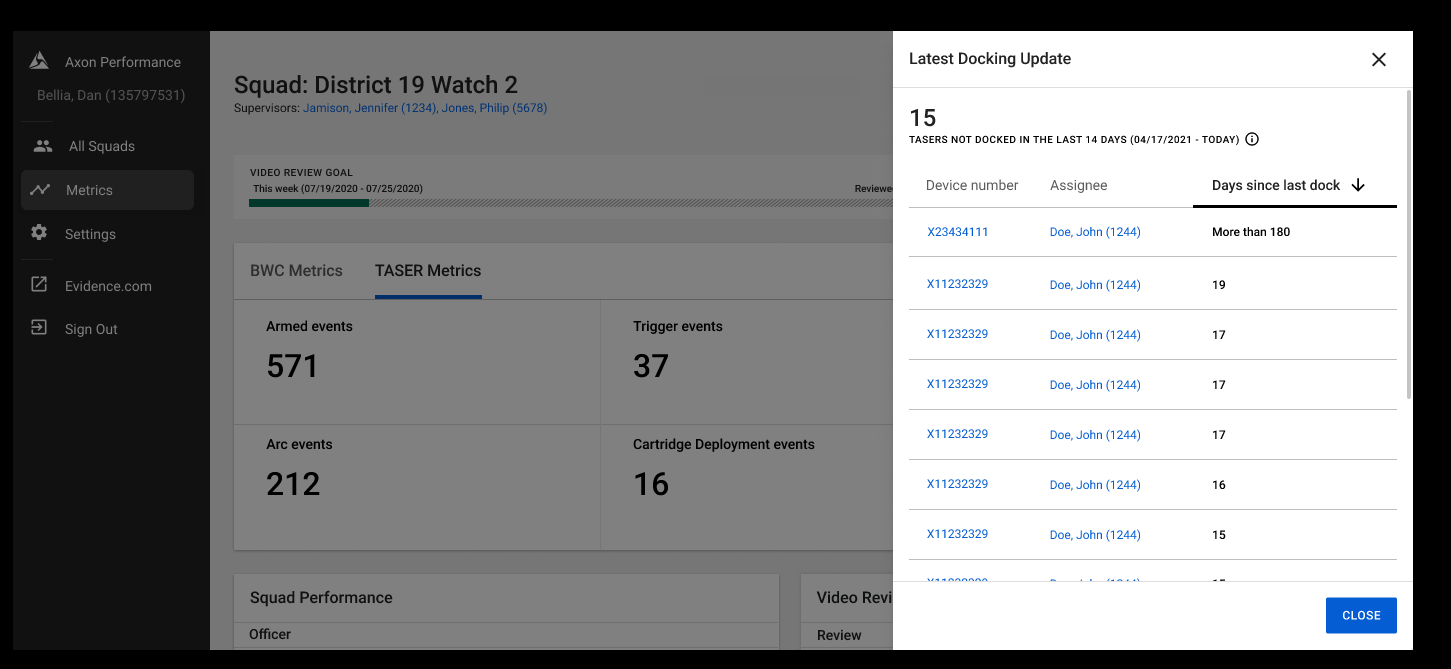This screenshot has height=669, width=1451.
Task: Click device number X23434111
Action: pyautogui.click(x=957, y=231)
